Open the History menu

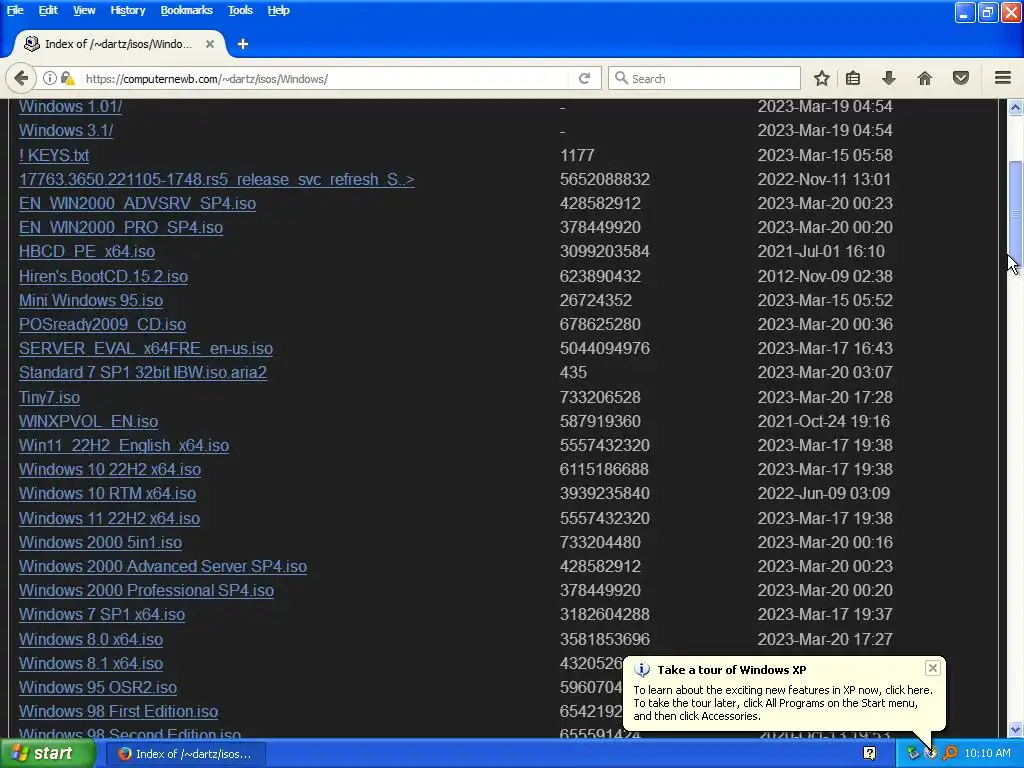click(128, 10)
